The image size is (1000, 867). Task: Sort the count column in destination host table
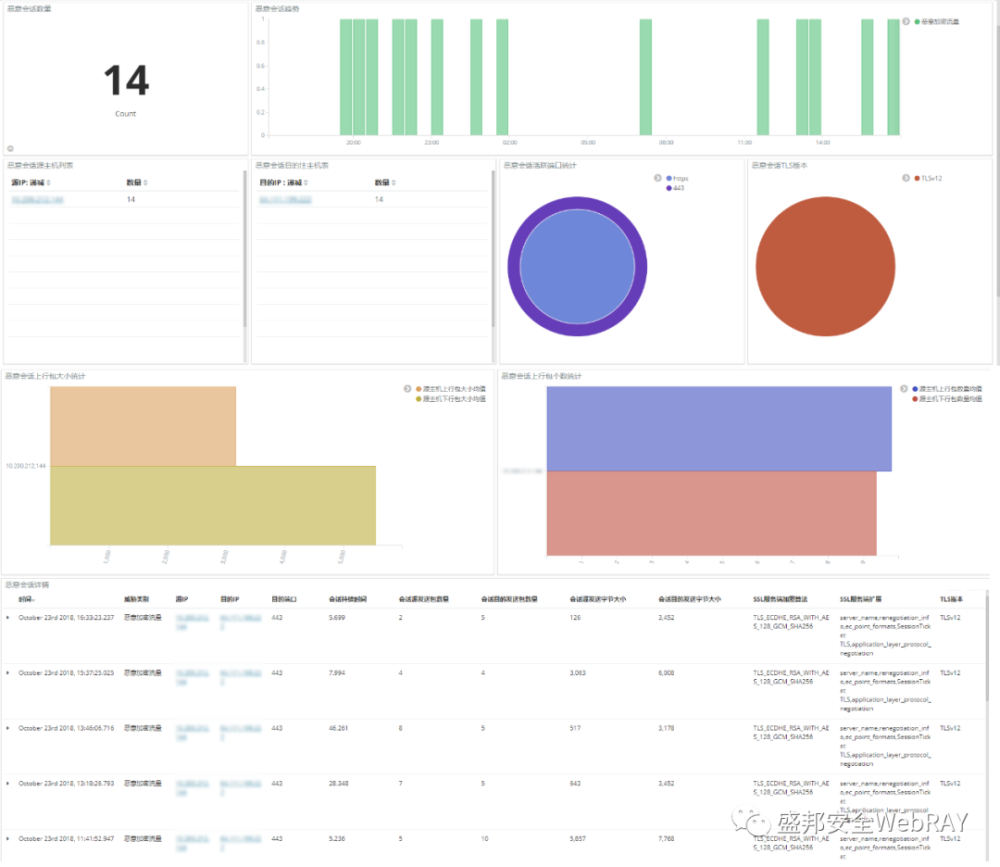point(385,182)
